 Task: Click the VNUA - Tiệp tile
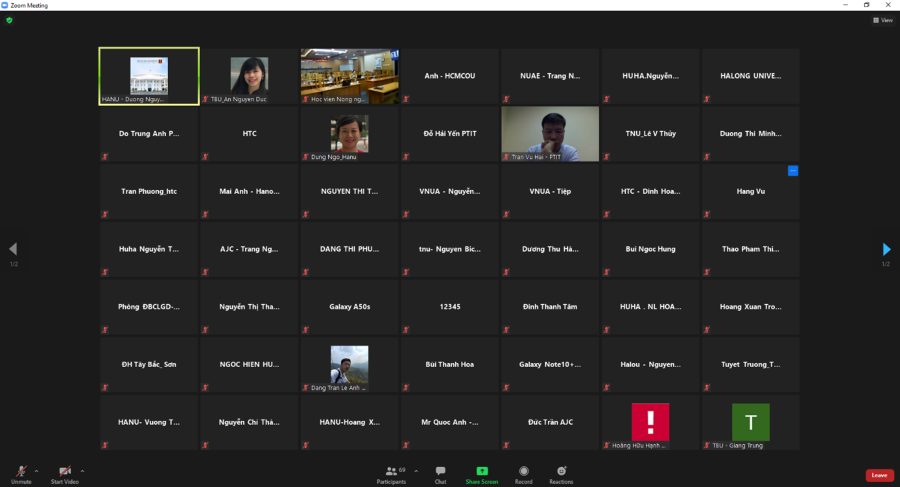(x=550, y=191)
